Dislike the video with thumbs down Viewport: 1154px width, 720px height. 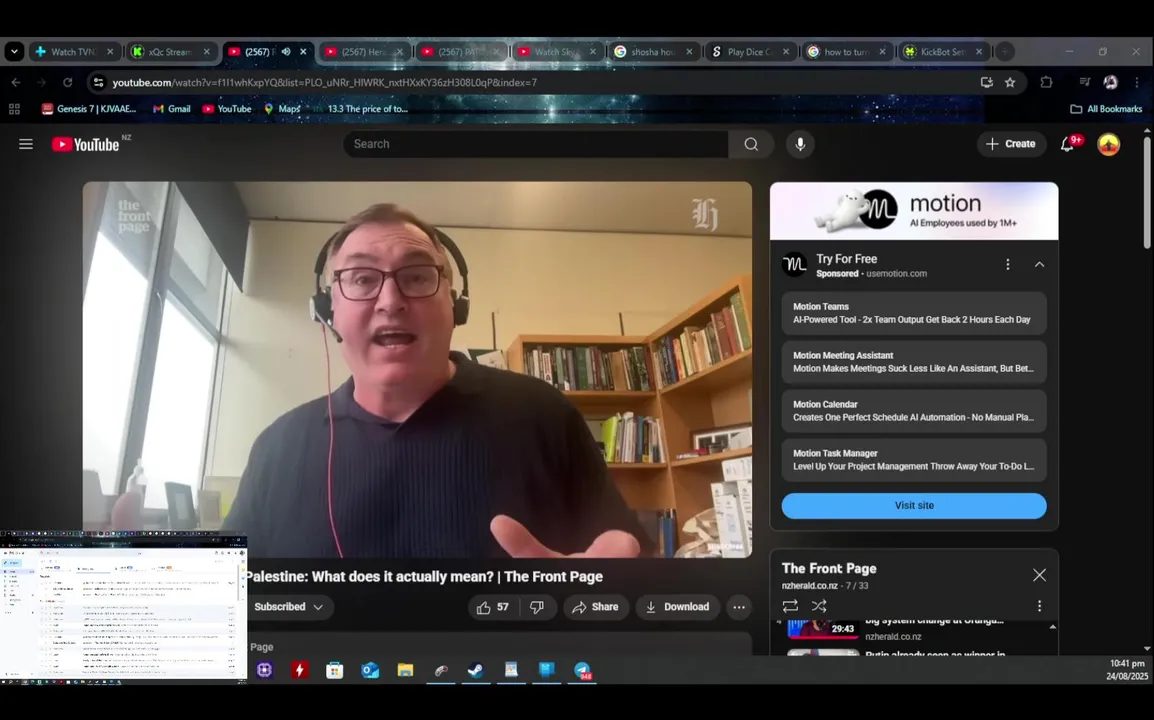[x=537, y=607]
